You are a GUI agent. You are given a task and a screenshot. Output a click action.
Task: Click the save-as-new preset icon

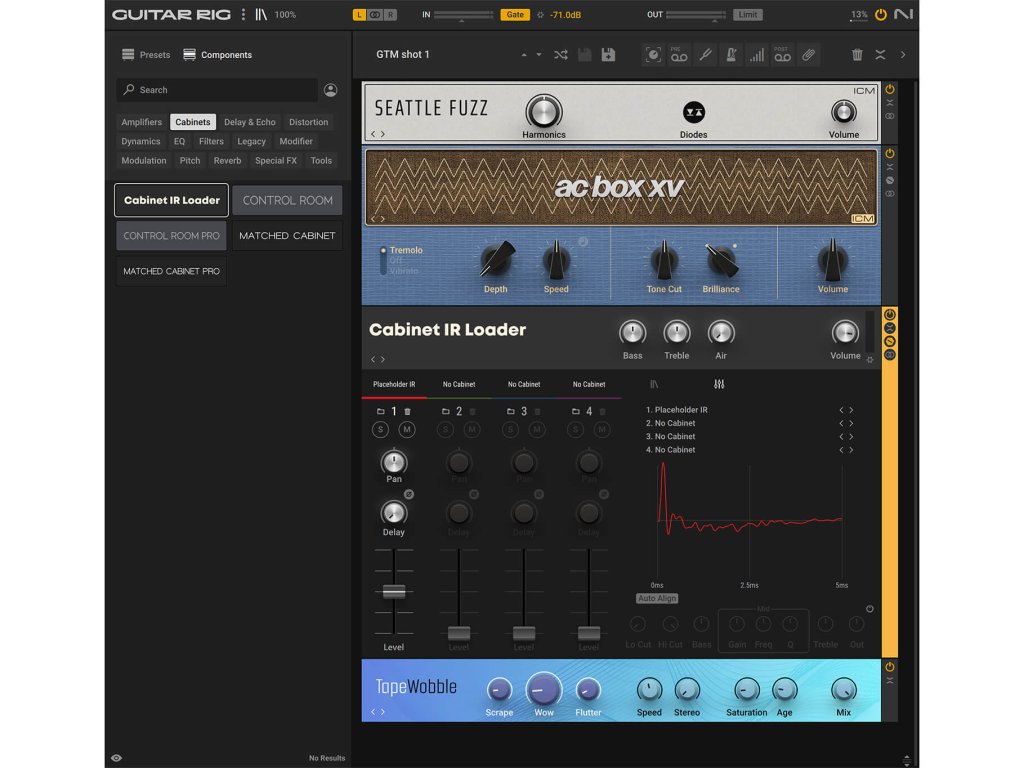(x=608, y=55)
